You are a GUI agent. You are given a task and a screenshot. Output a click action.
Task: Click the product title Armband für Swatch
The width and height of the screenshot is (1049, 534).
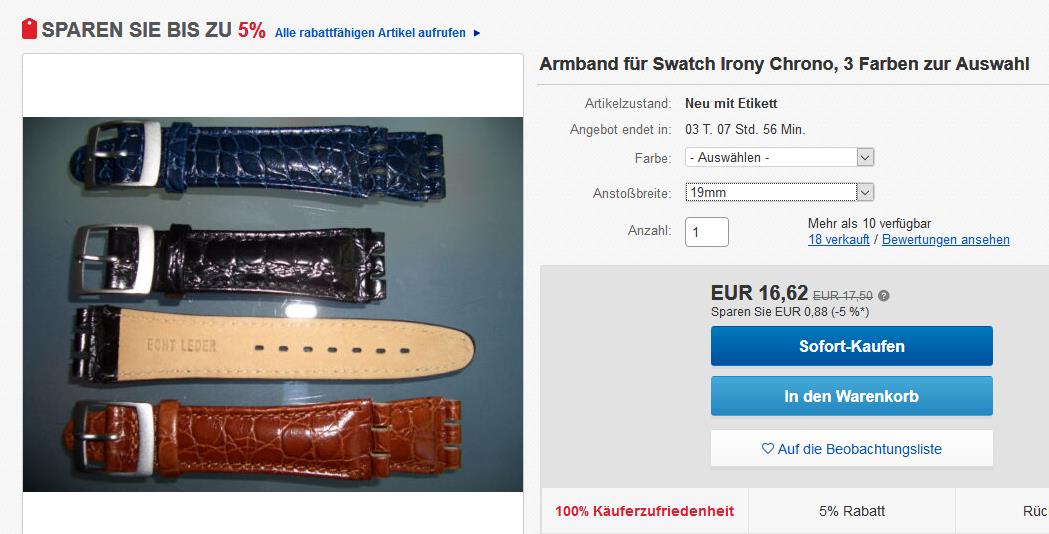784,64
